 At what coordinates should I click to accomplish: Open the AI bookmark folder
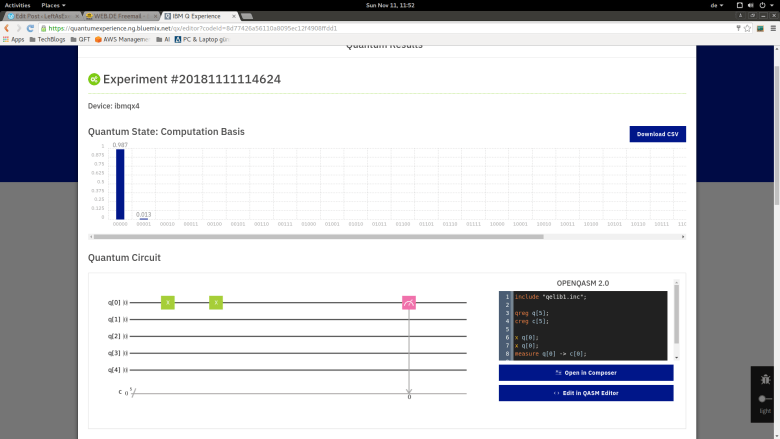[163, 39]
